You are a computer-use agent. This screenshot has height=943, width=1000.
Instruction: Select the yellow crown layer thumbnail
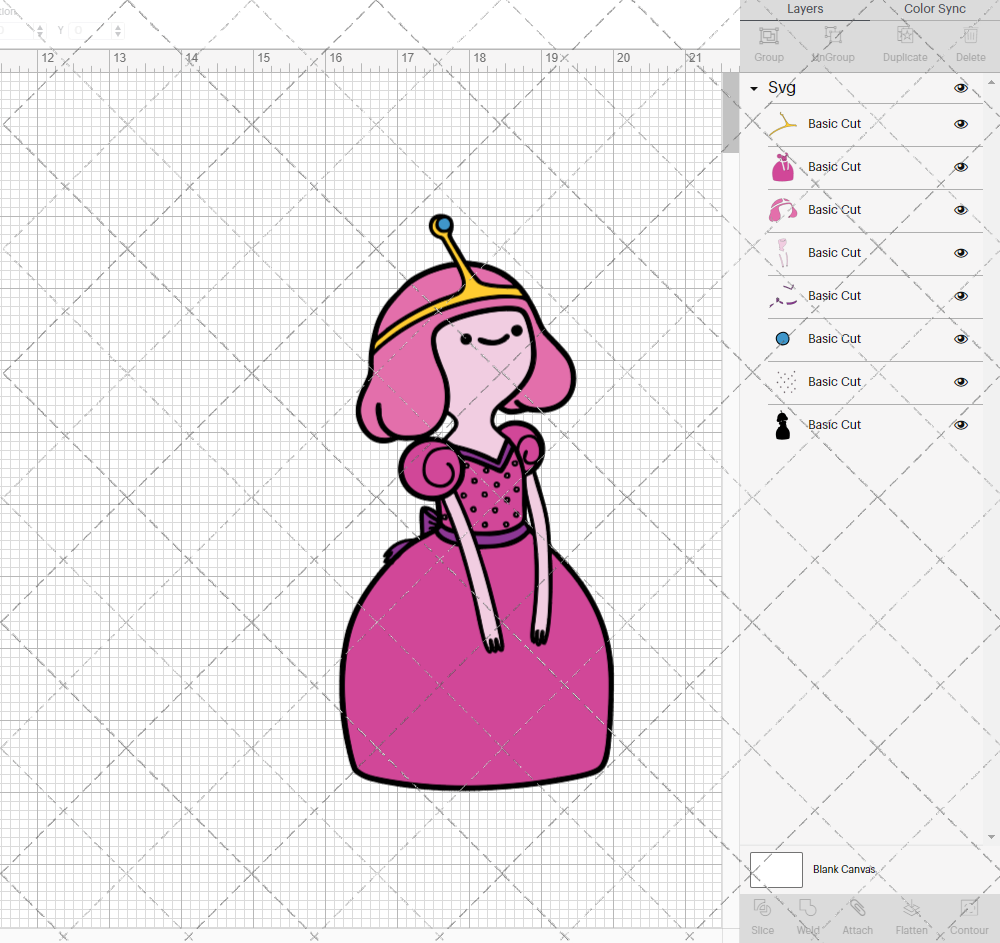click(x=783, y=124)
